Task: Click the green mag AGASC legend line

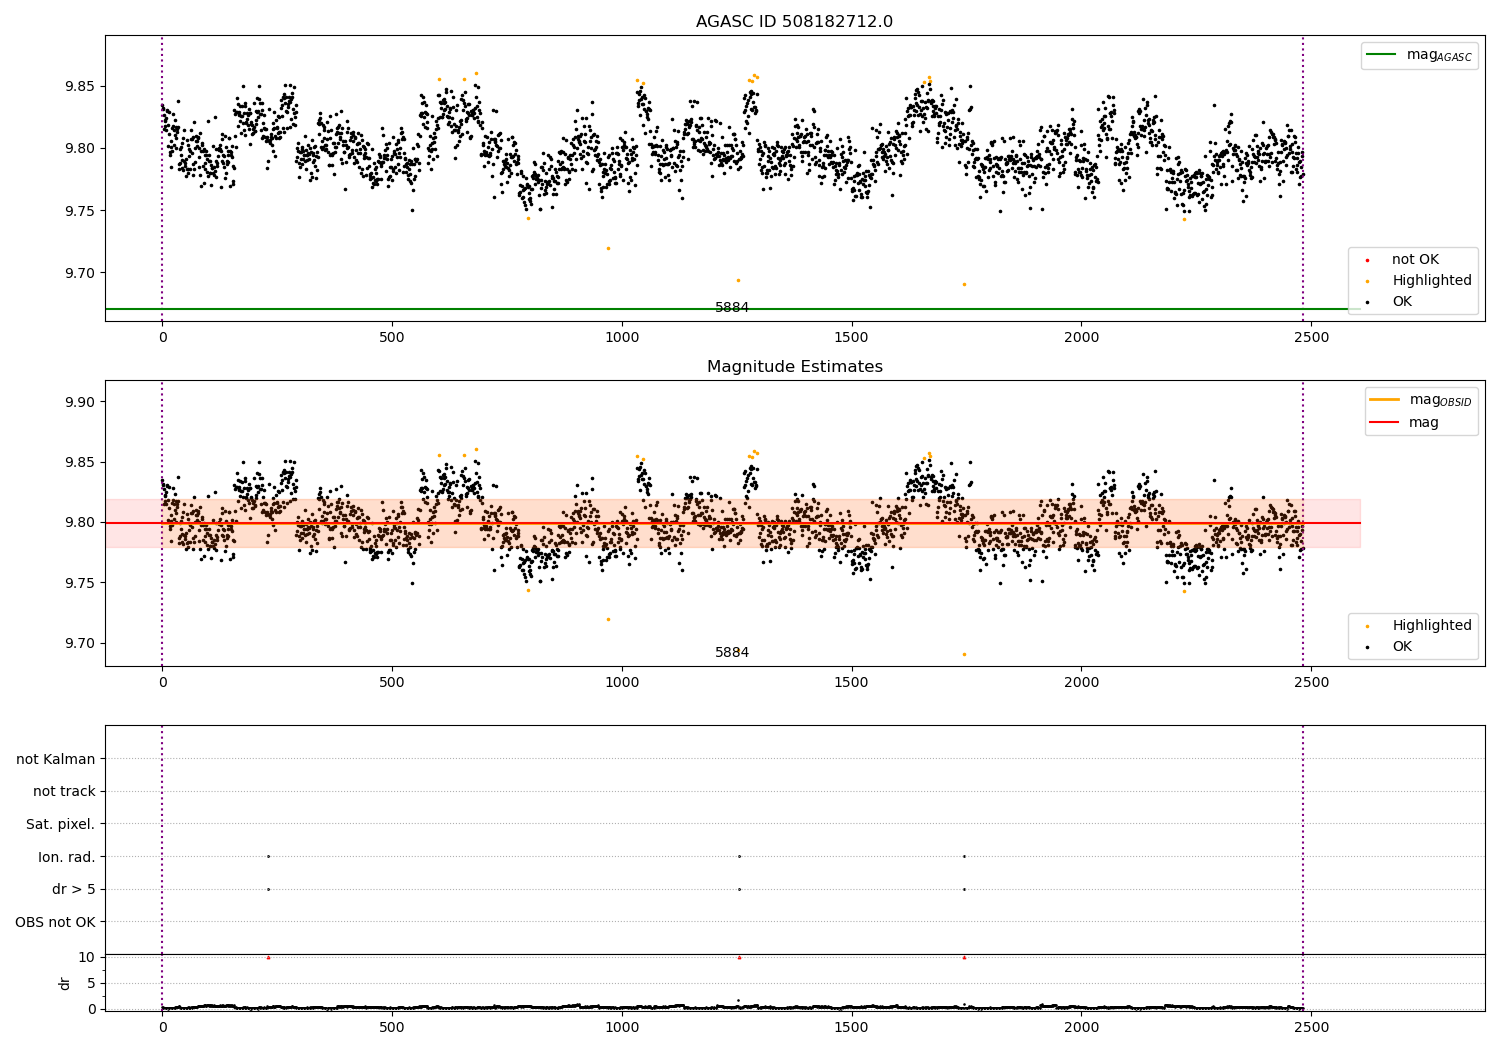Action: [x=1382, y=55]
